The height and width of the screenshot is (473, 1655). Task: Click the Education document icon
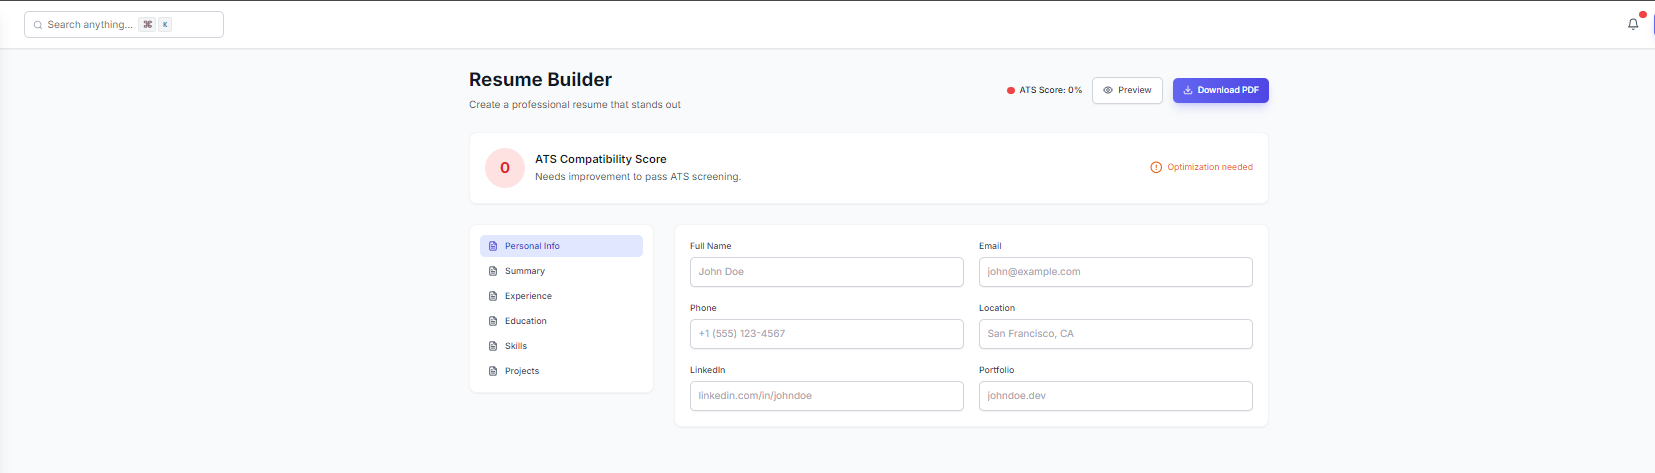click(x=493, y=321)
